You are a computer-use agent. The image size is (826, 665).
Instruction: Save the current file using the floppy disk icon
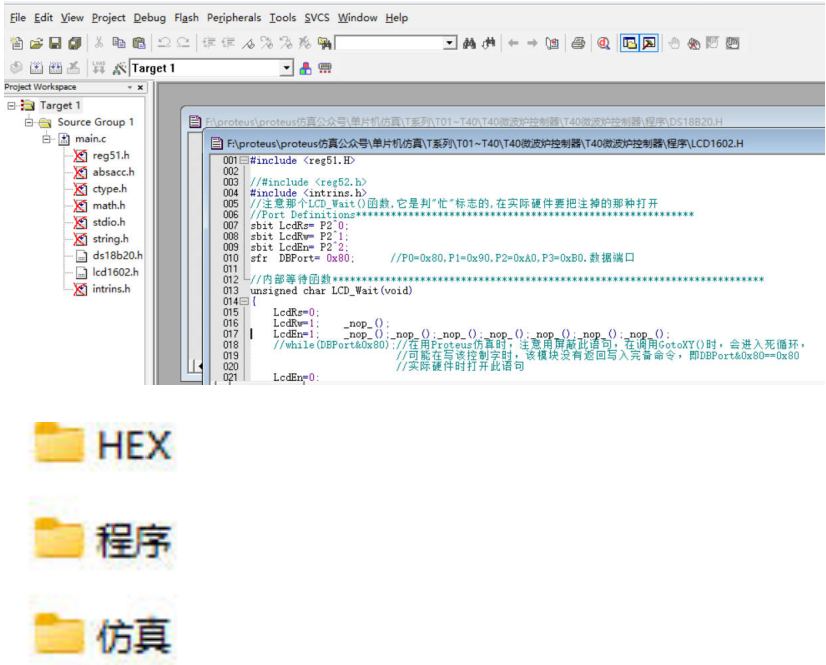[55, 43]
